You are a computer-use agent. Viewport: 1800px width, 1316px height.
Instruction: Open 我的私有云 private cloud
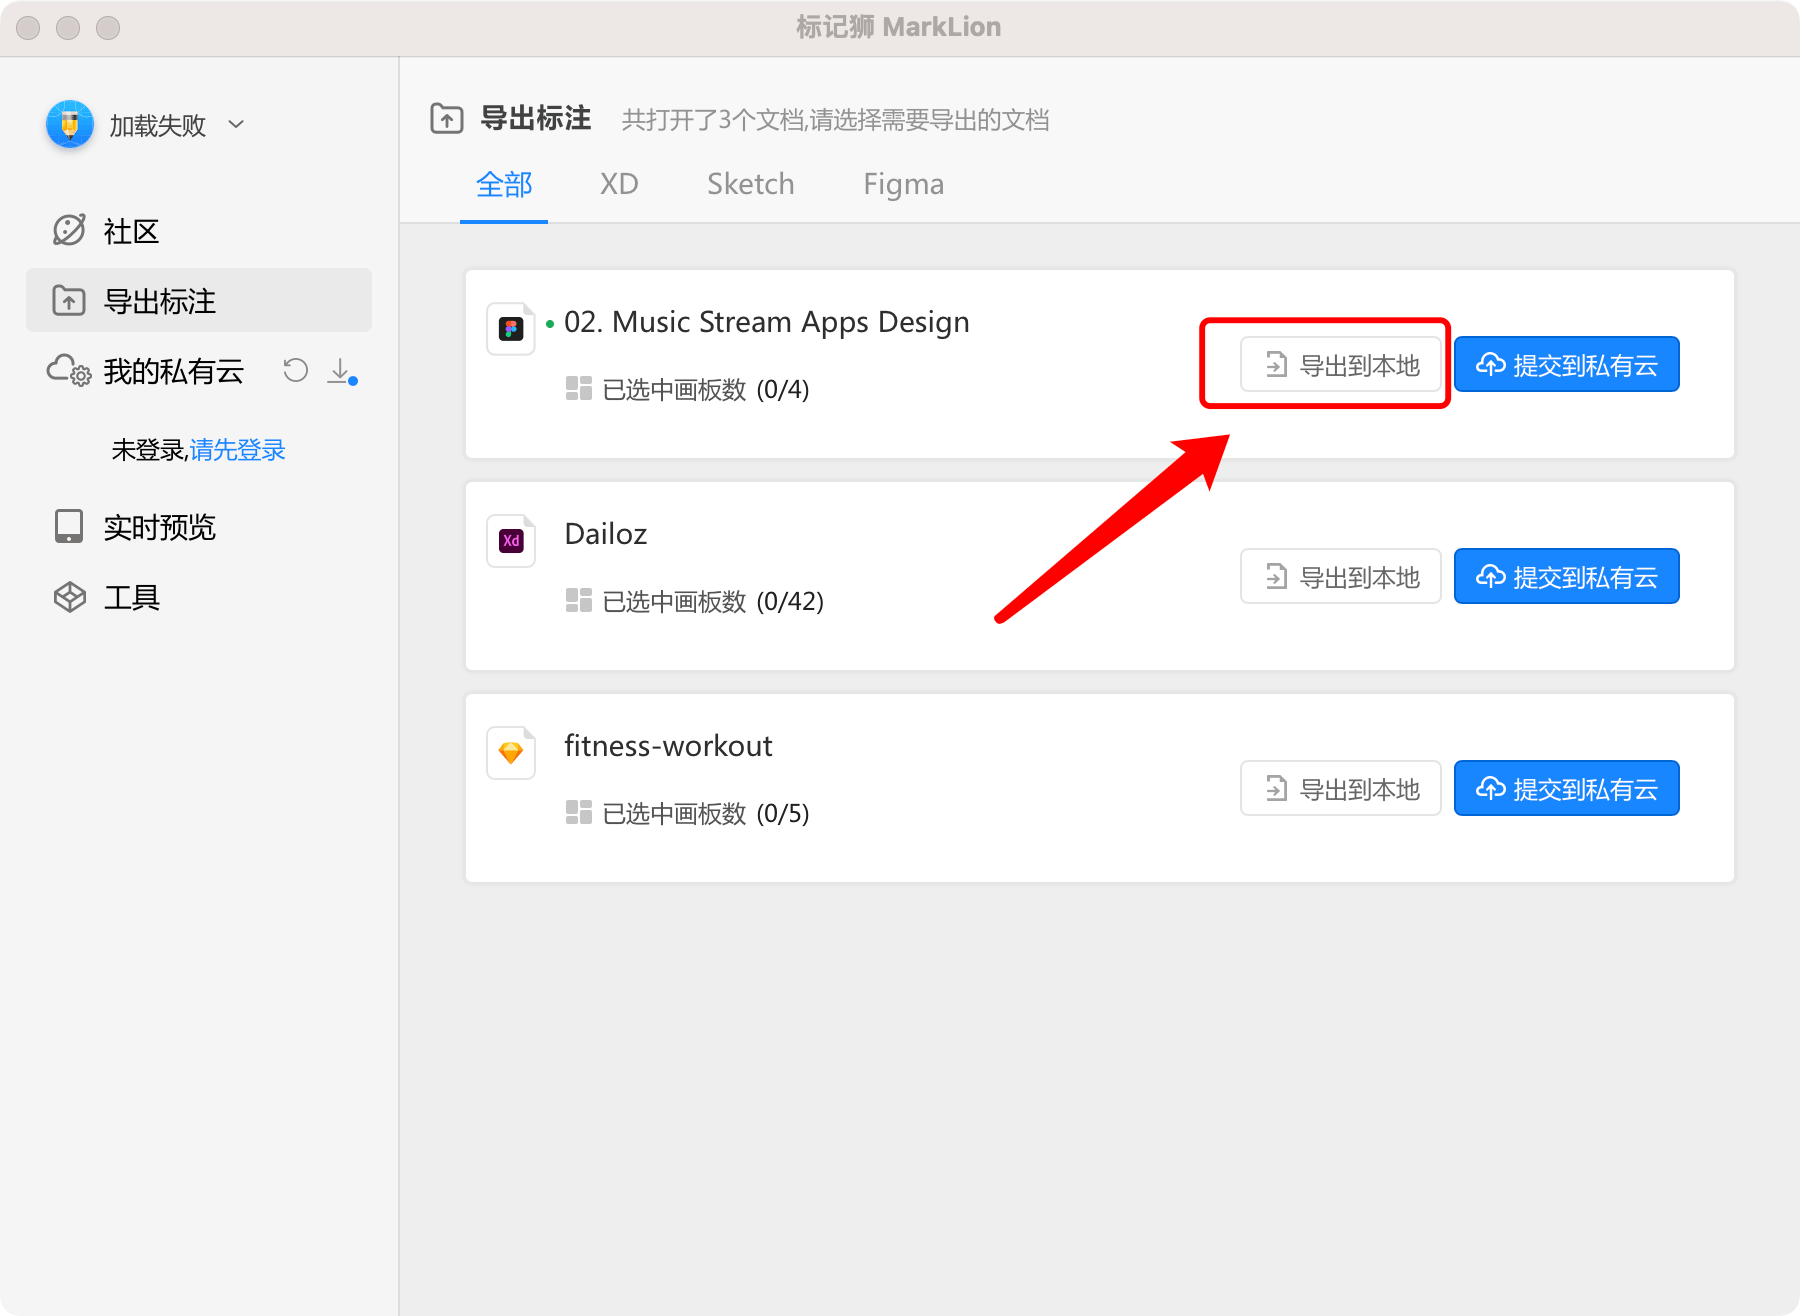coord(172,371)
